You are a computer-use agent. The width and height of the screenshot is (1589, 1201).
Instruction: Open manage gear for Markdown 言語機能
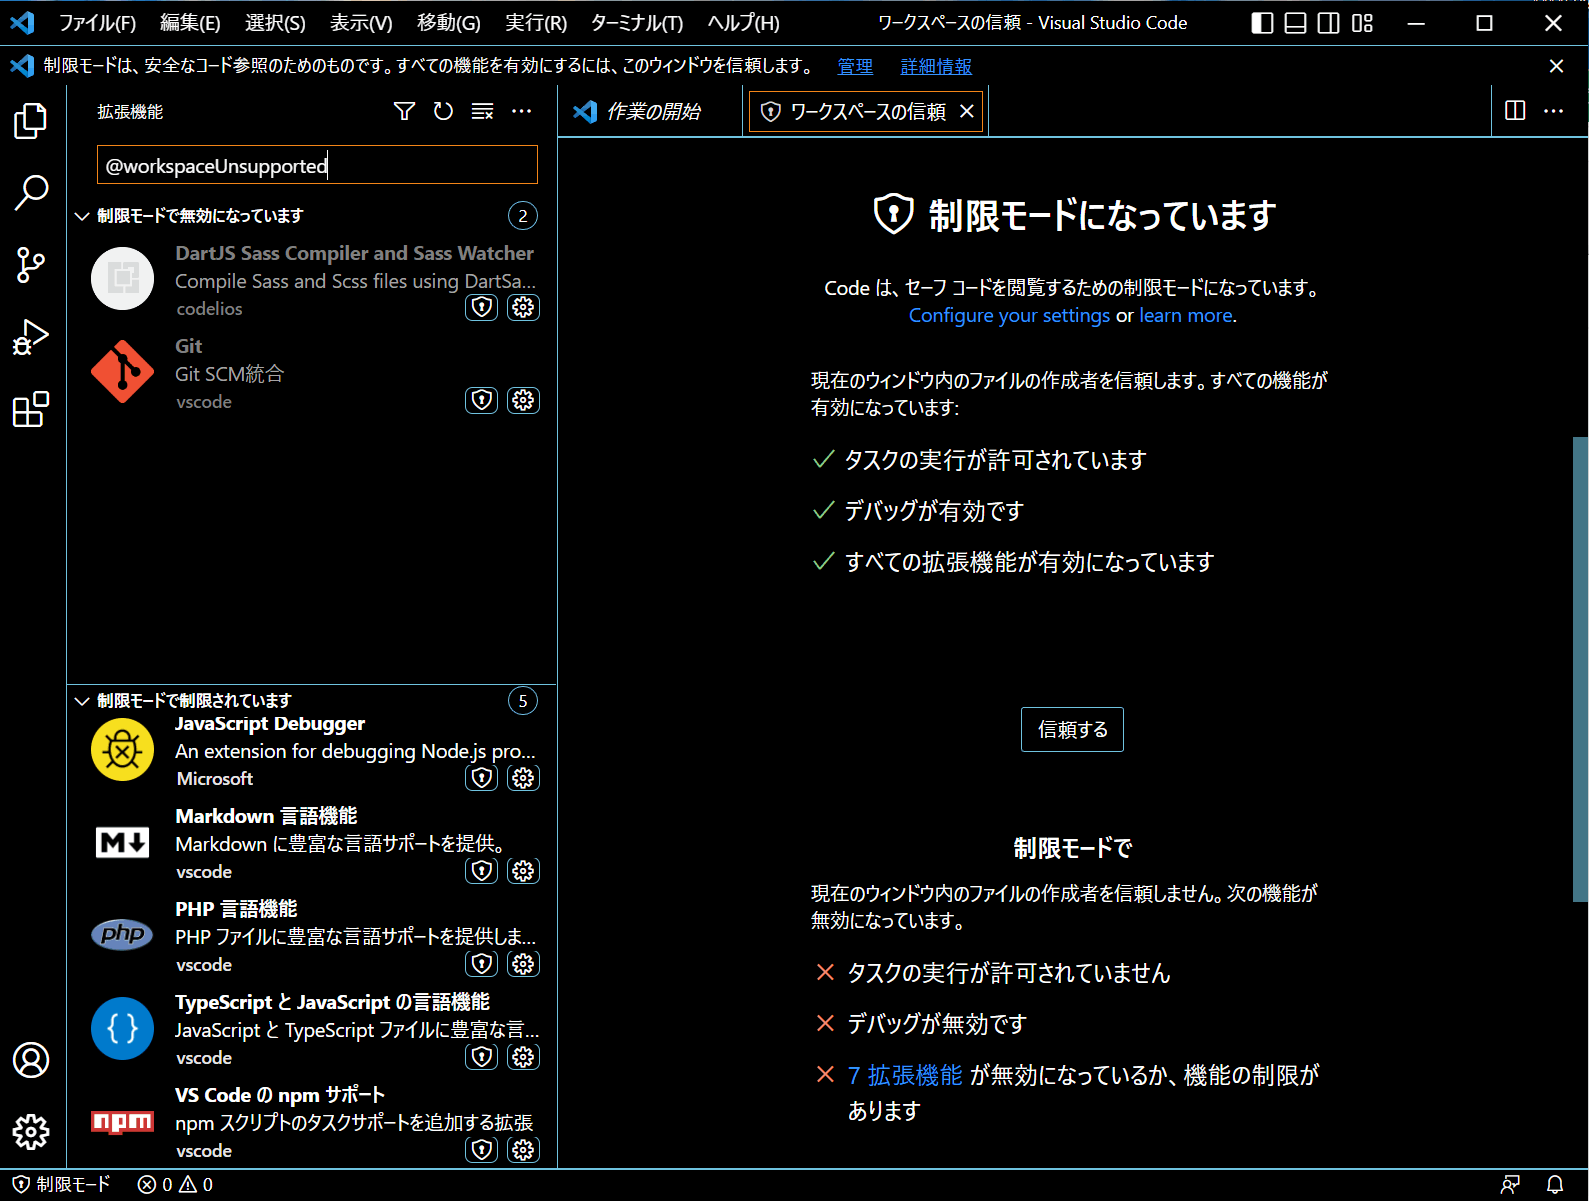[523, 871]
